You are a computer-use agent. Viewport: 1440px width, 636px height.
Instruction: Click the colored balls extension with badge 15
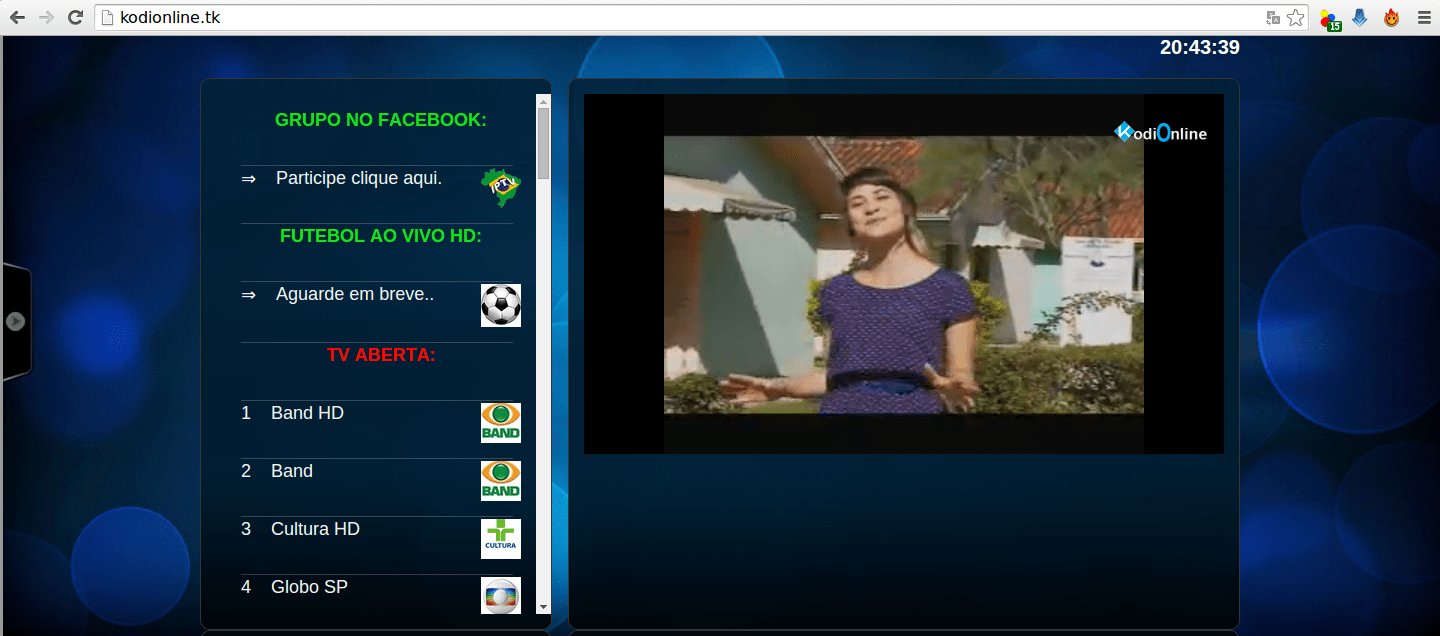(1329, 18)
